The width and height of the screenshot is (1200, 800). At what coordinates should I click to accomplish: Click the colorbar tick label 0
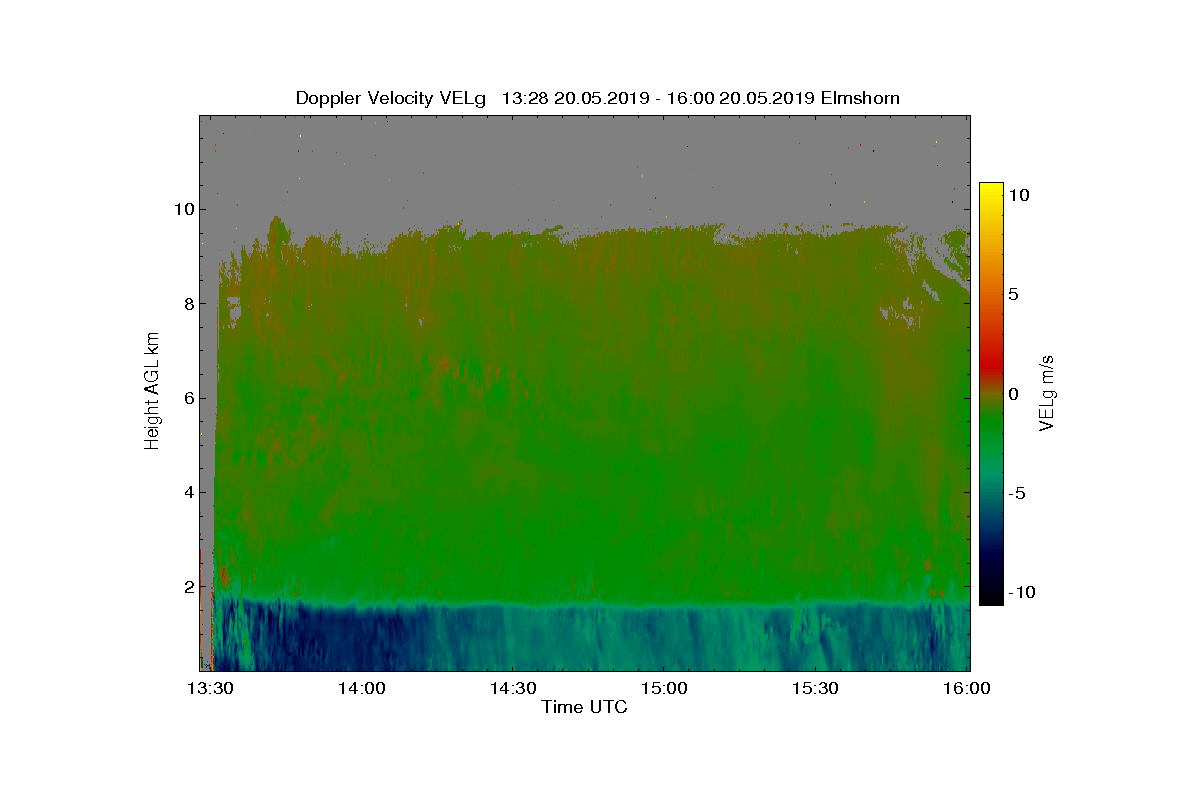click(1014, 394)
